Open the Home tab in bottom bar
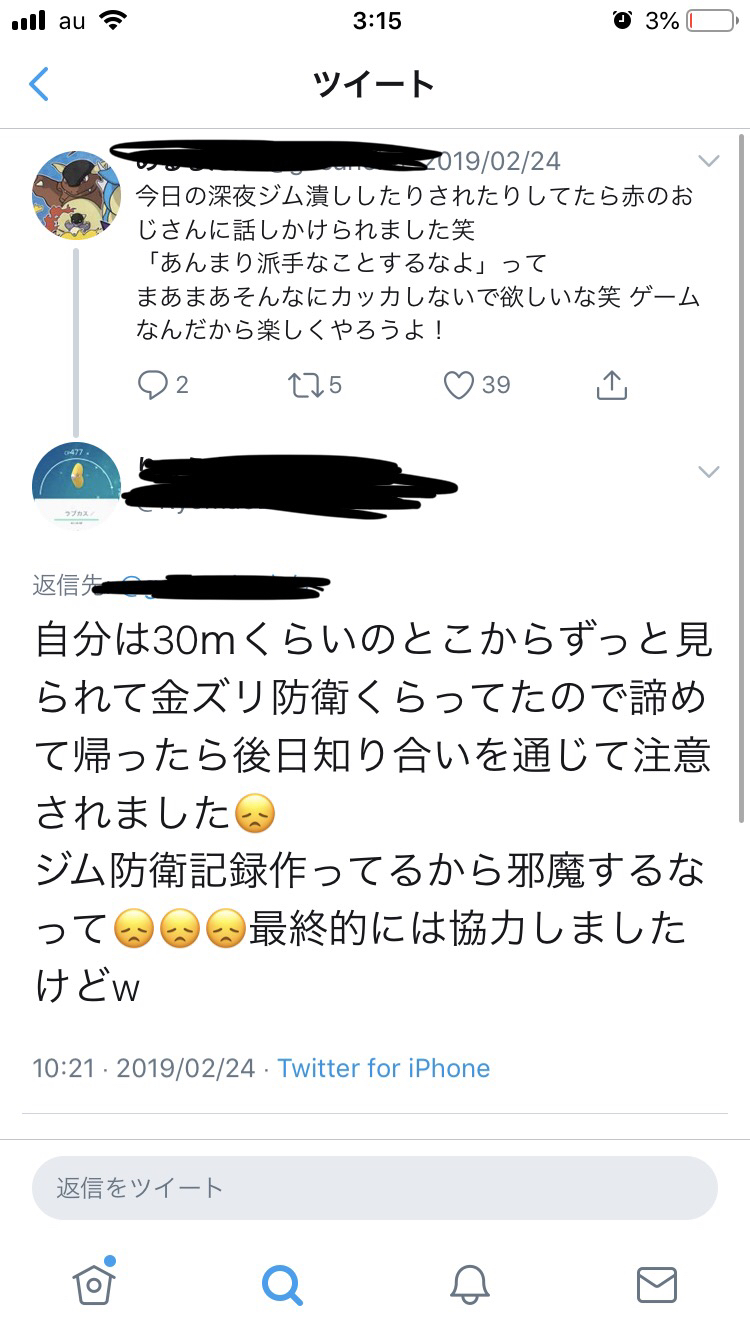This screenshot has height=1334, width=750. tap(94, 1282)
